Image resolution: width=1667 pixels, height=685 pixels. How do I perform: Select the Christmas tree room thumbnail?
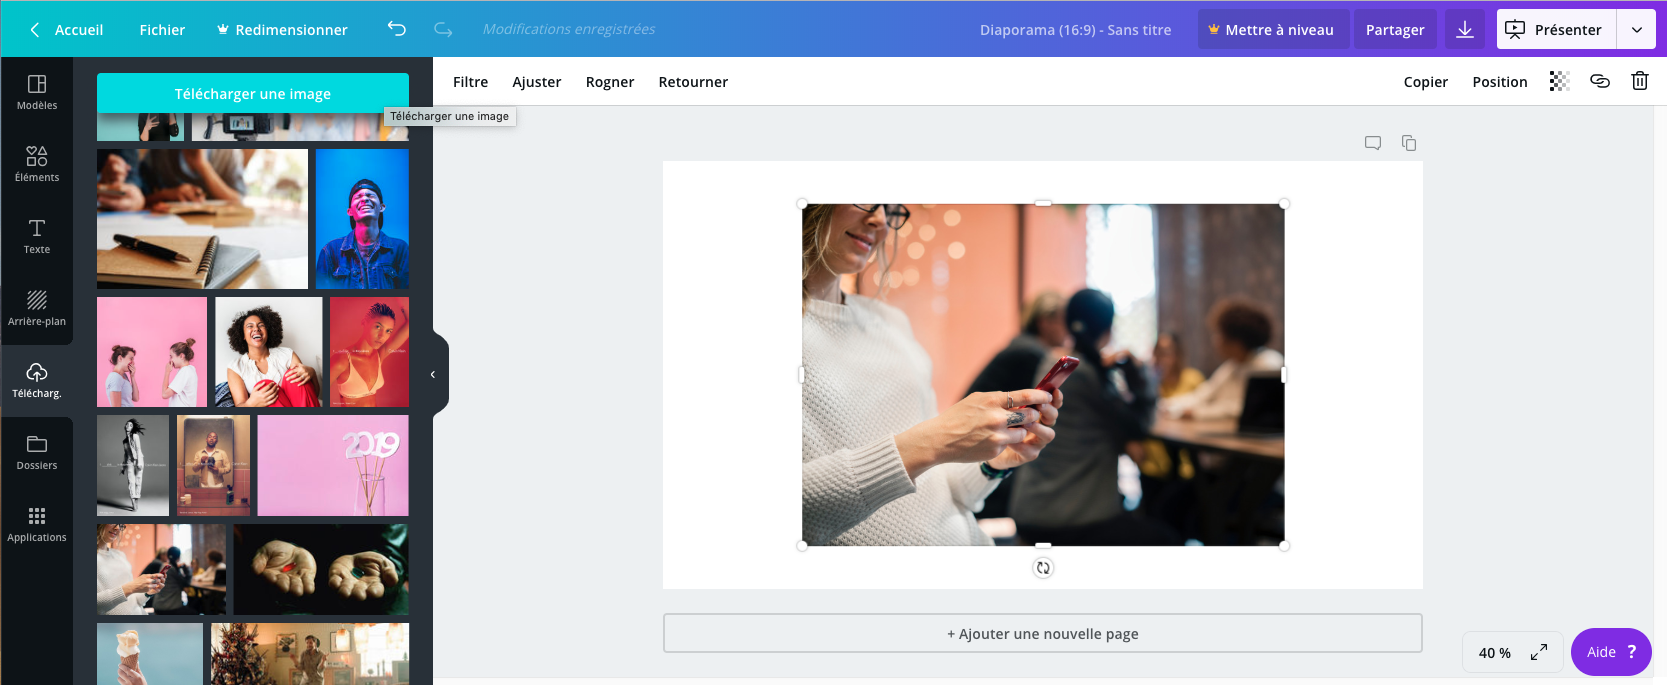[310, 654]
